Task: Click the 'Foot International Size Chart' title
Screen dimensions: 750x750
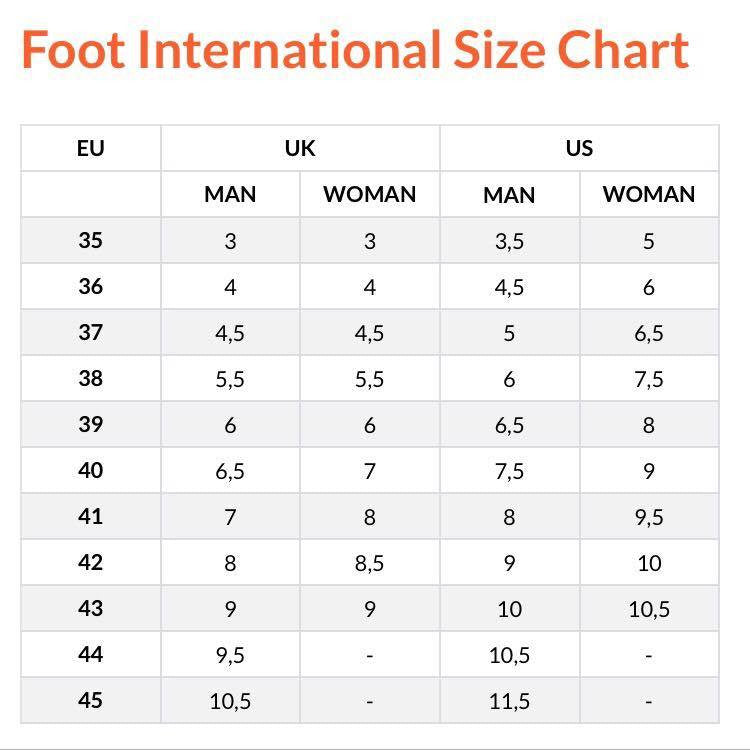Action: point(355,50)
